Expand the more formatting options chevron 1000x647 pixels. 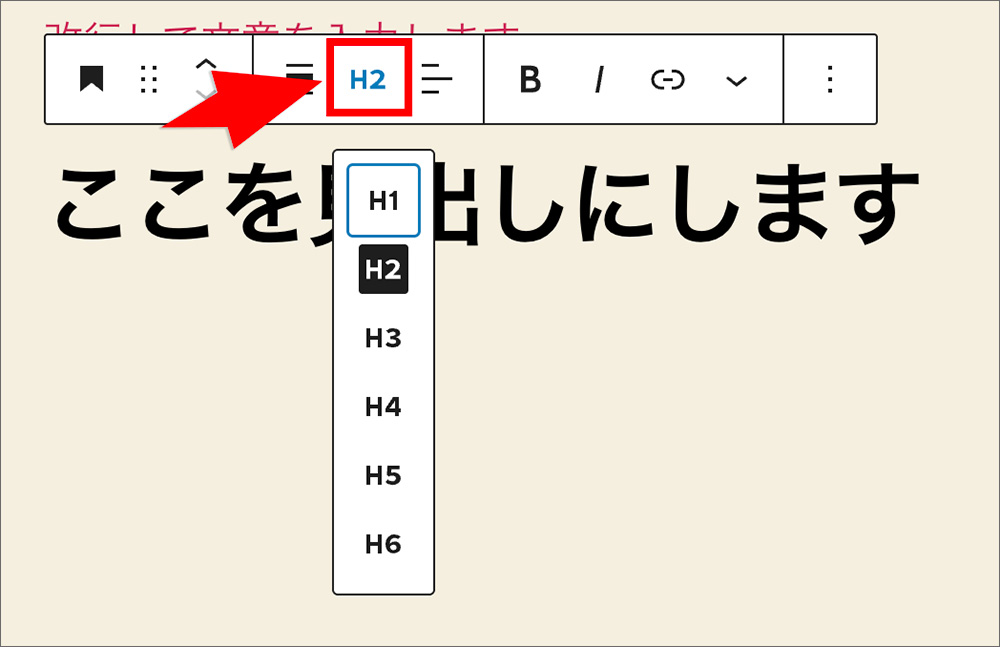(x=736, y=80)
